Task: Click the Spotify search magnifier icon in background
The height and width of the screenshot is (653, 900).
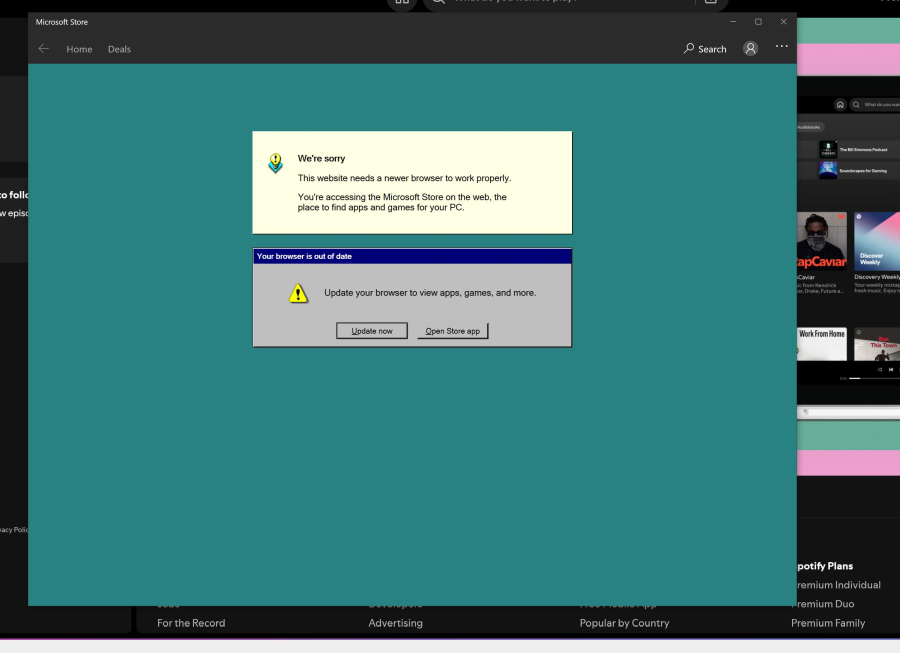Action: (x=856, y=104)
